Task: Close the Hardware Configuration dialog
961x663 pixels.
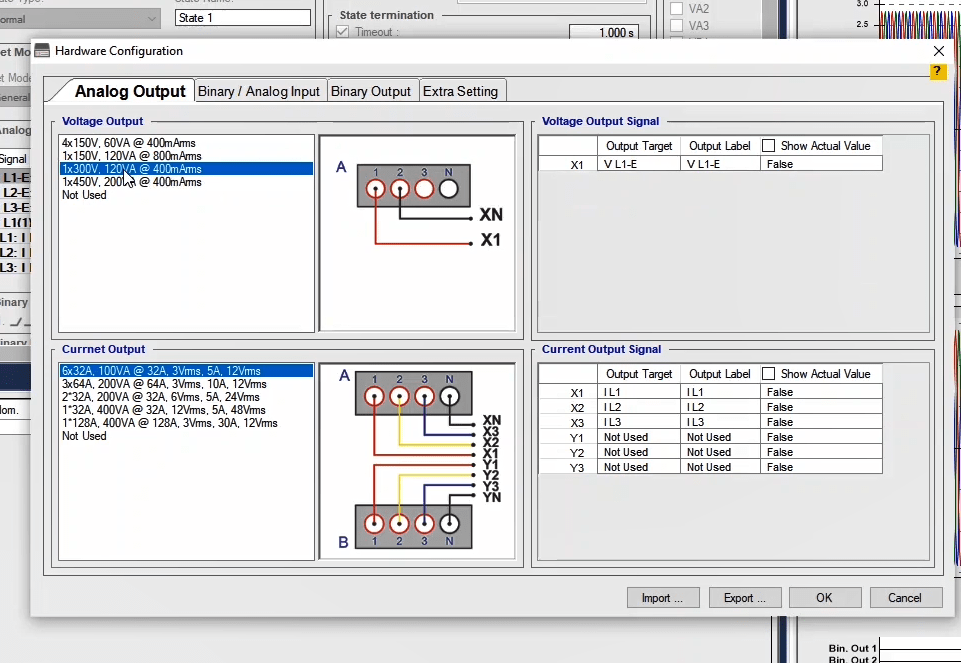Action: (x=938, y=51)
